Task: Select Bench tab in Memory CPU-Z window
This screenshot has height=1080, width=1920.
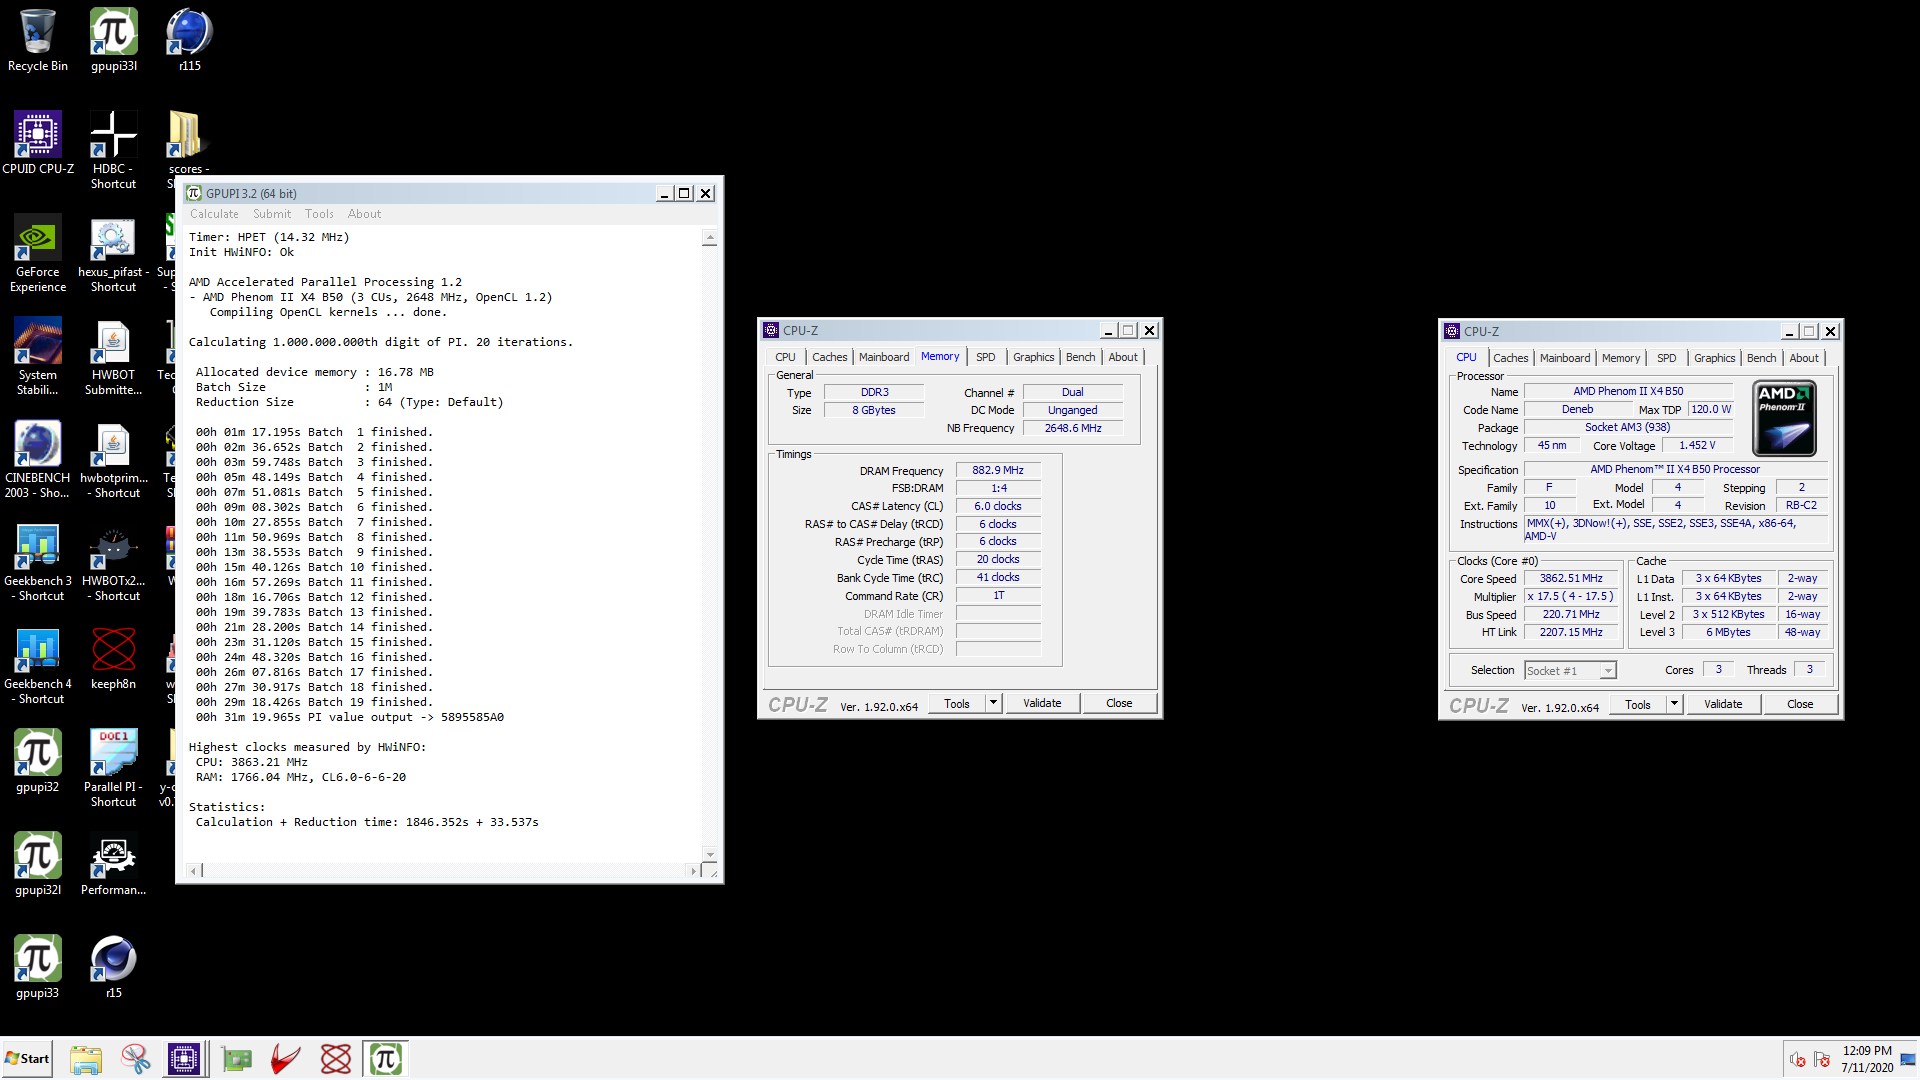Action: pyautogui.click(x=1080, y=357)
